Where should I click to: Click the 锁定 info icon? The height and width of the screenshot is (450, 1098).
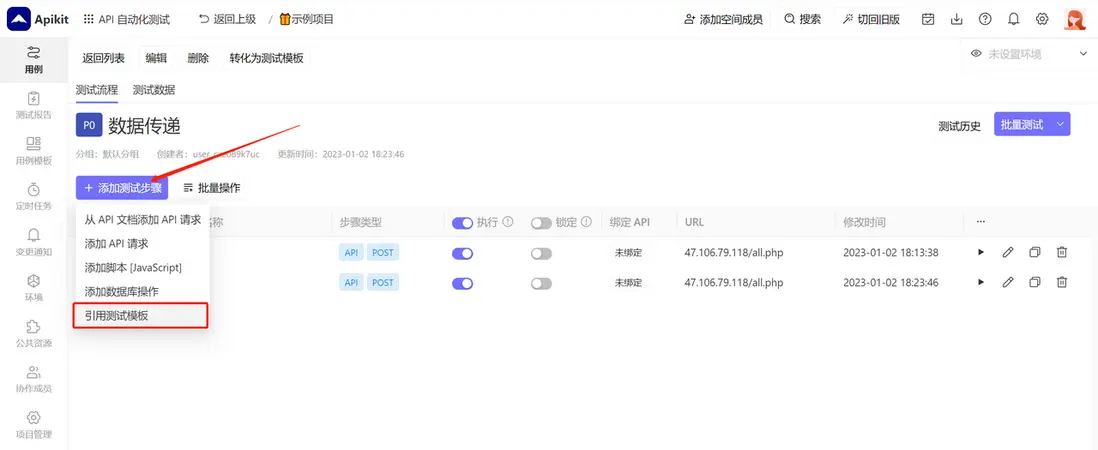587,222
